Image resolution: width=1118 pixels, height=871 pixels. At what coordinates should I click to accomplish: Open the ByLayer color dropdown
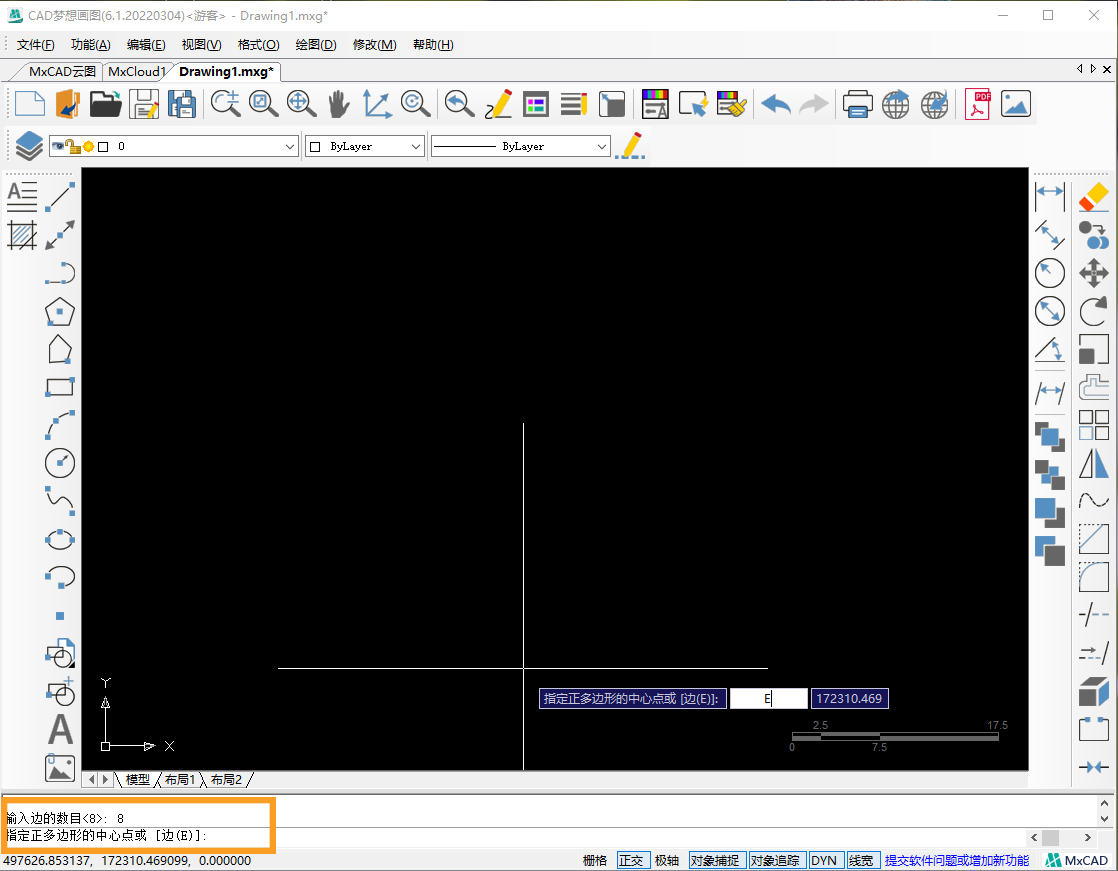click(416, 146)
